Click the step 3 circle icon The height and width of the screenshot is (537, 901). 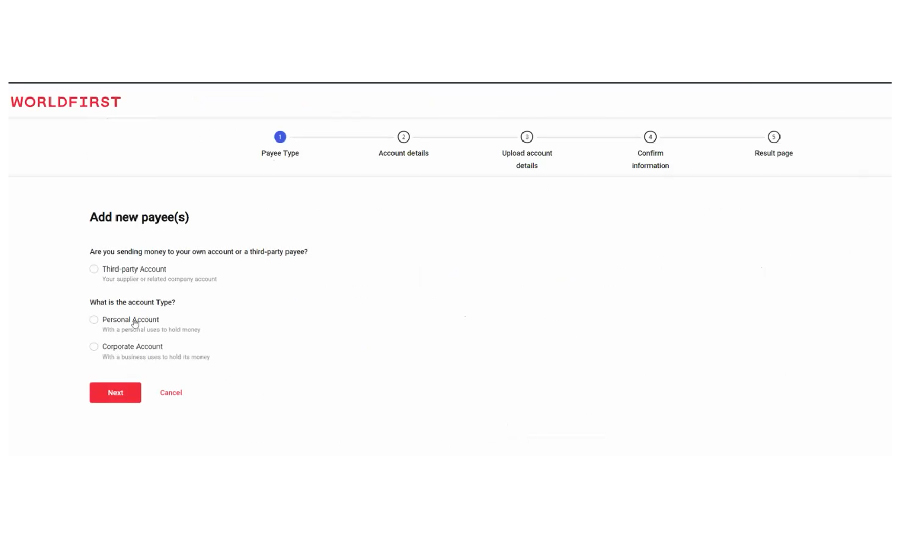pyautogui.click(x=527, y=137)
